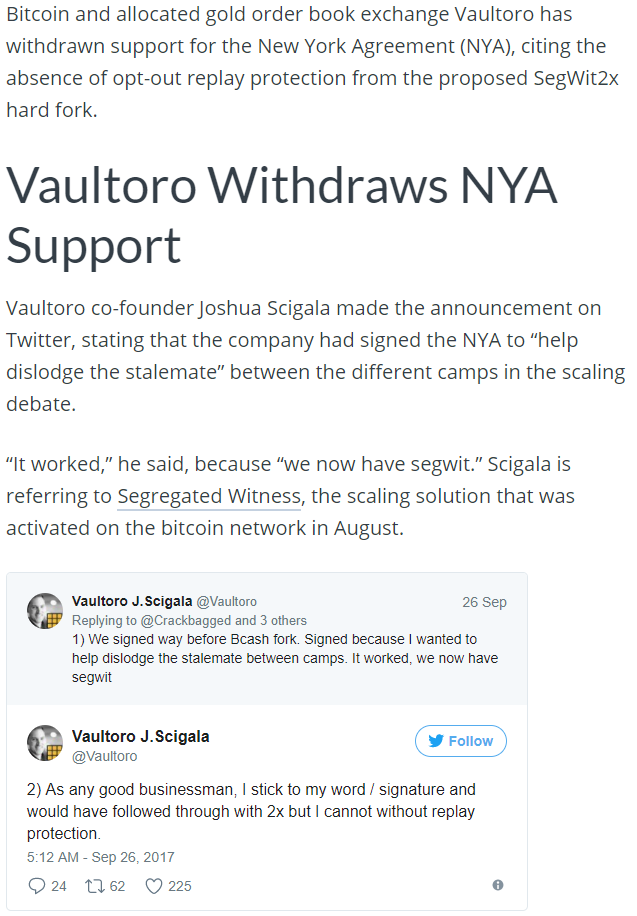Screen dimensions: 637x916
Task: Open the 5:12 AM - Sep 26, 2017 timestamp
Action: 101,857
